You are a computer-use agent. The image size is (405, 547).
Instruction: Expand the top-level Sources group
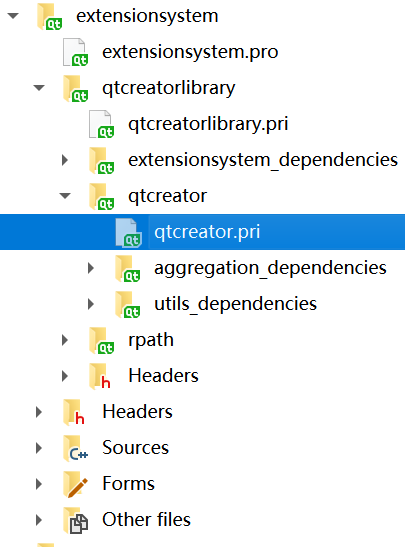coord(39,448)
